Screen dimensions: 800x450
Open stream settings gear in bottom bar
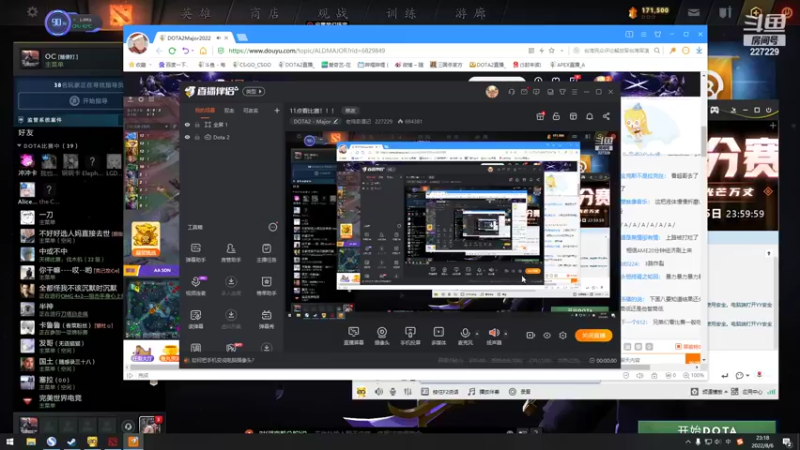tap(563, 335)
